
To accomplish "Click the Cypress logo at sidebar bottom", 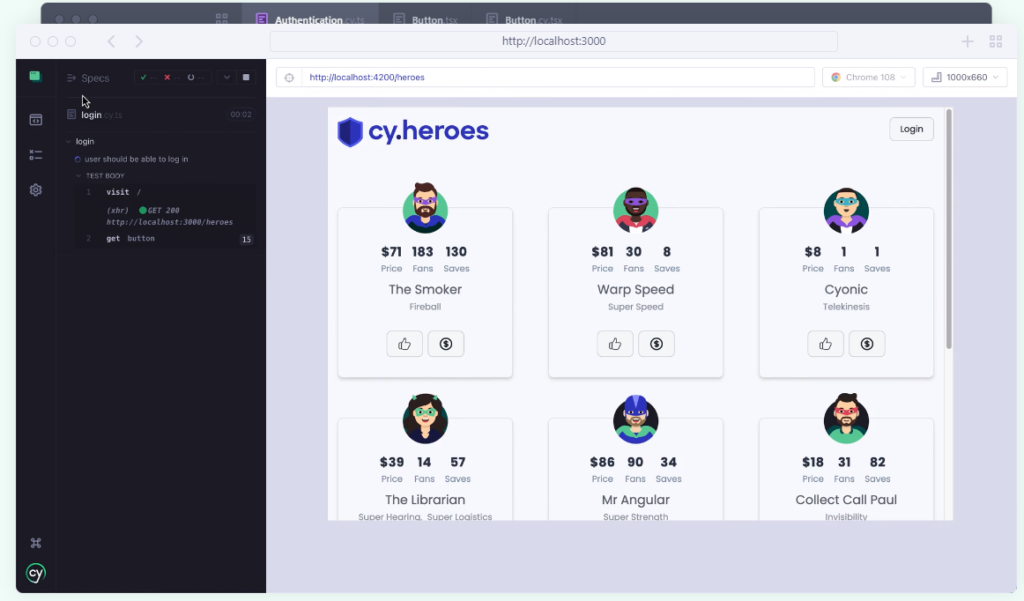I will (36, 573).
